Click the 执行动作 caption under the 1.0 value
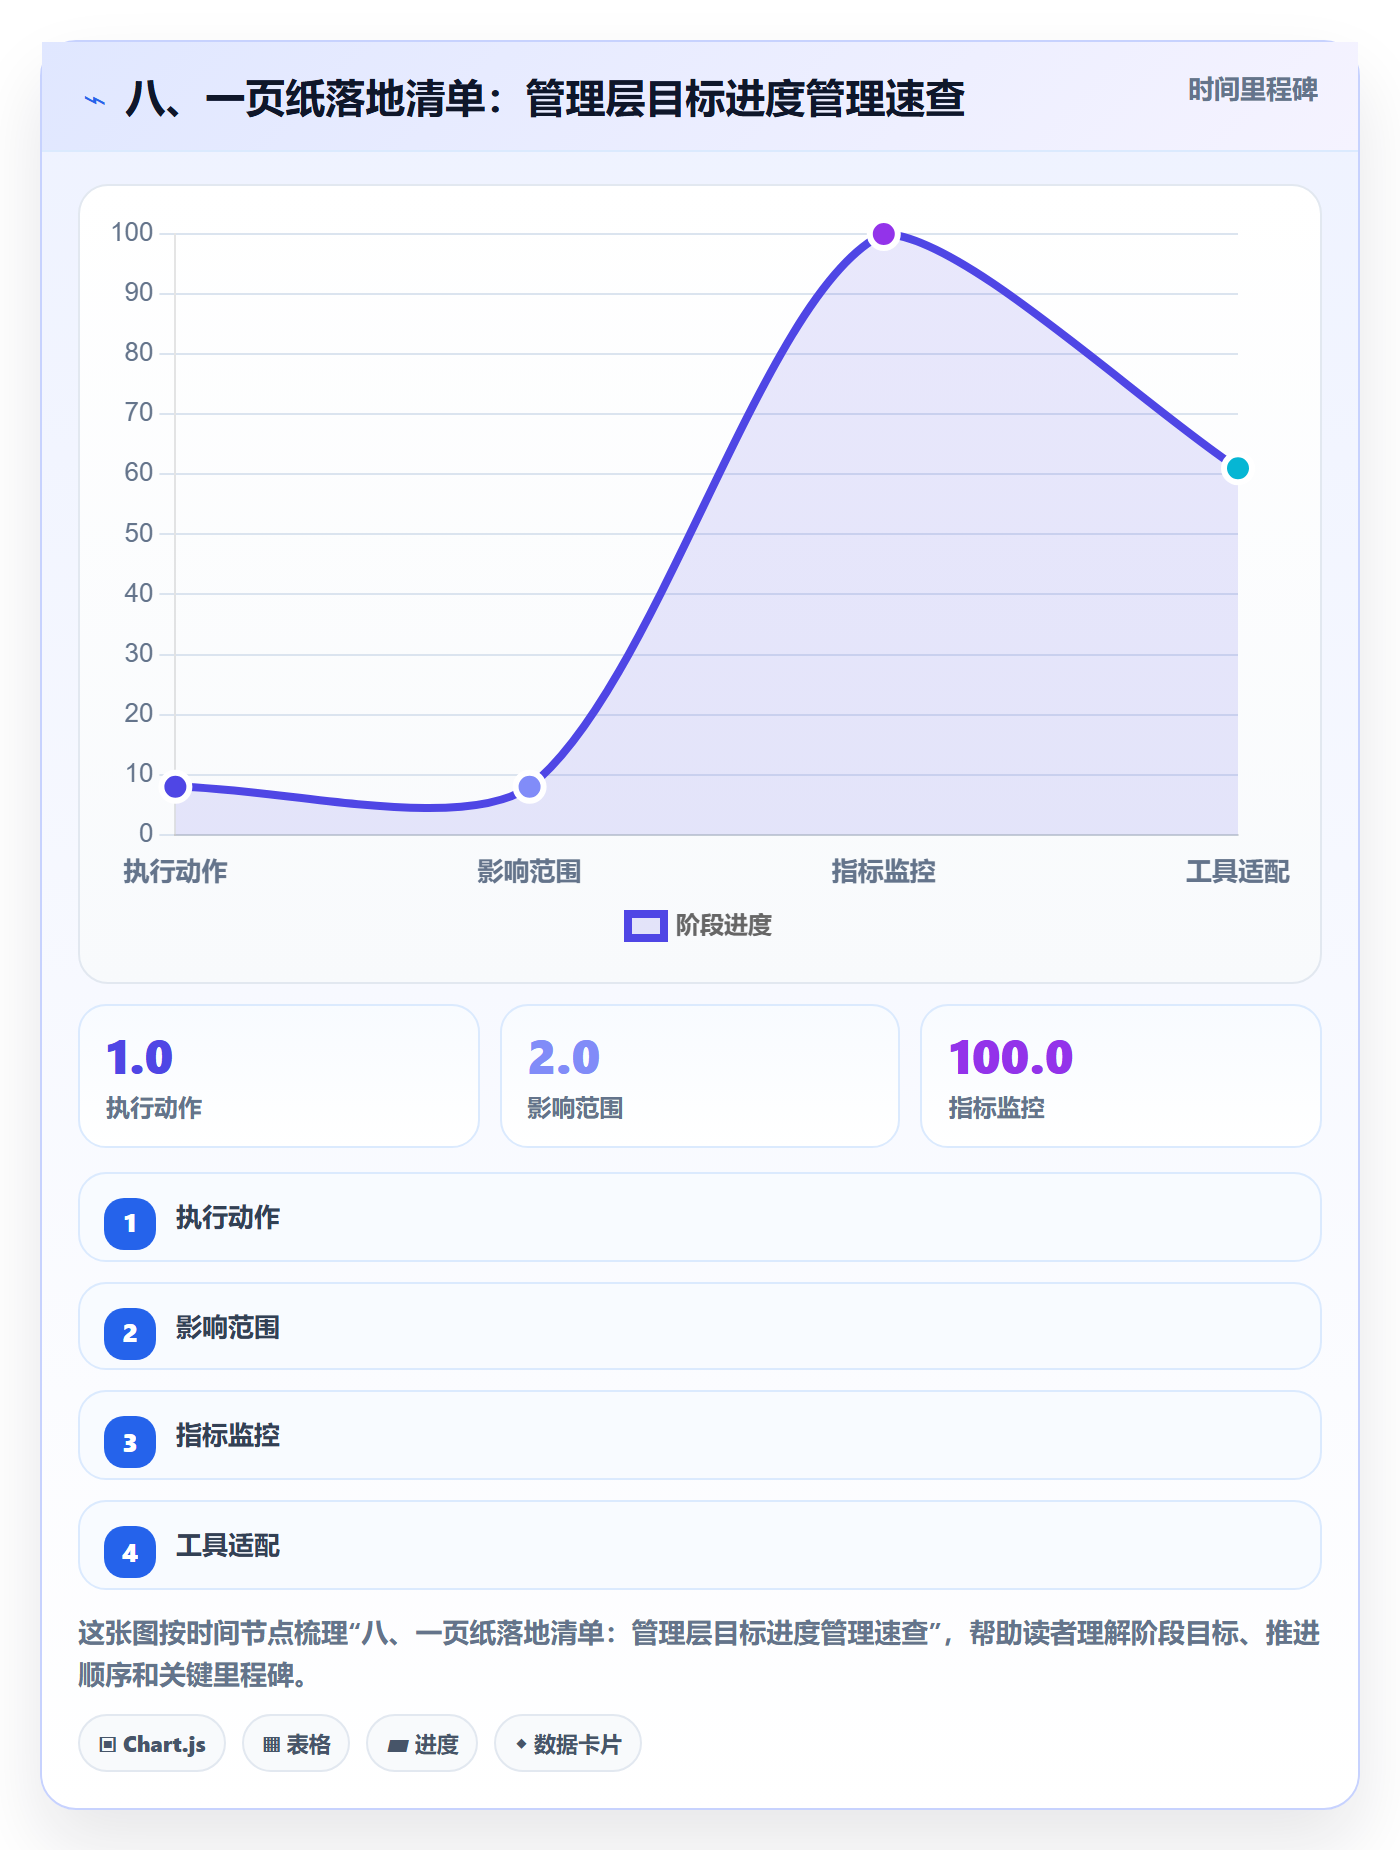 pyautogui.click(x=154, y=1108)
